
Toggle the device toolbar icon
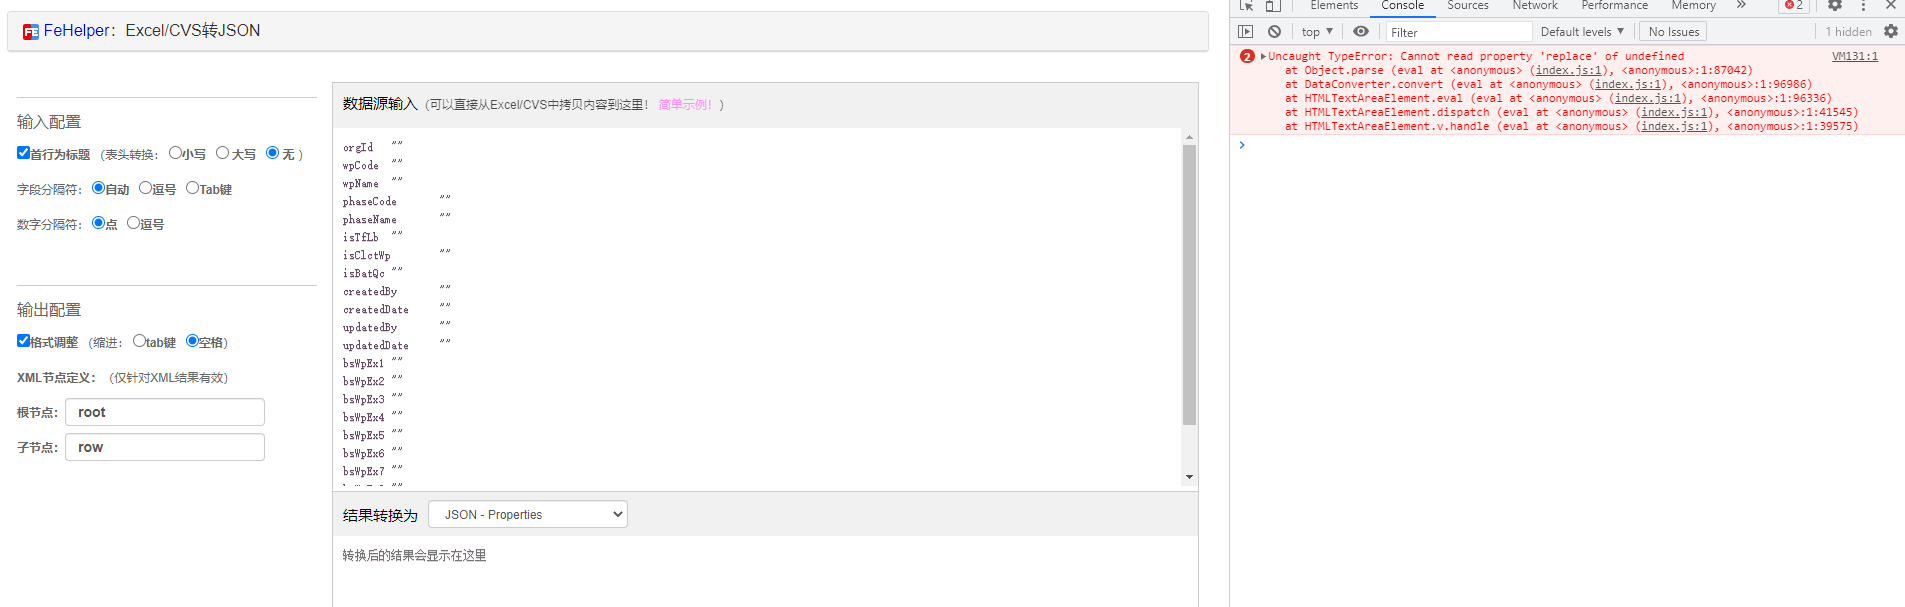click(x=1272, y=6)
